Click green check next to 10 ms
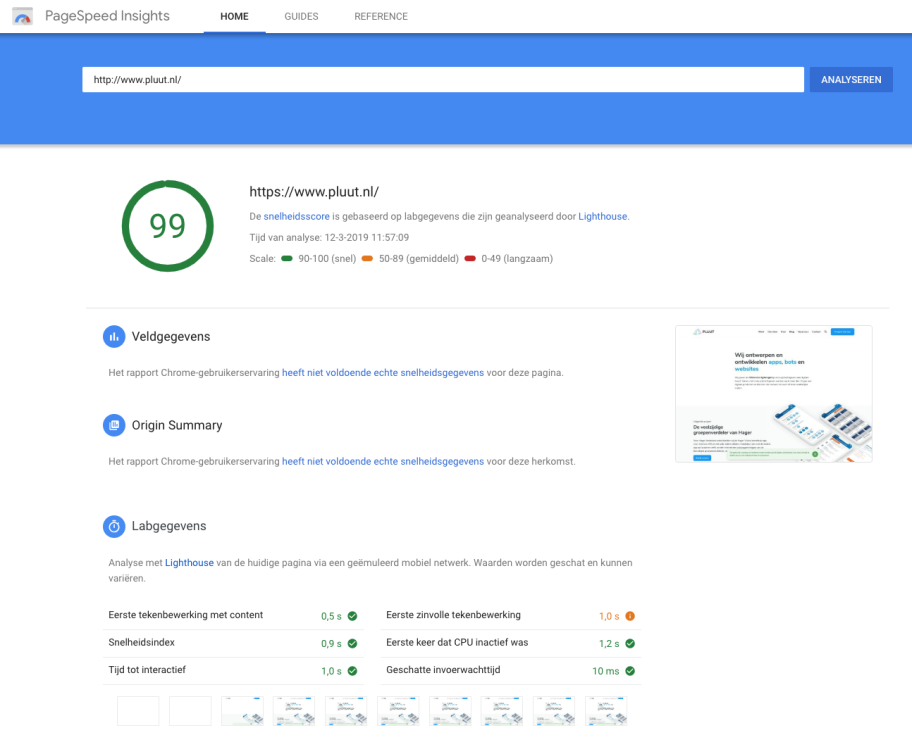 tap(630, 671)
